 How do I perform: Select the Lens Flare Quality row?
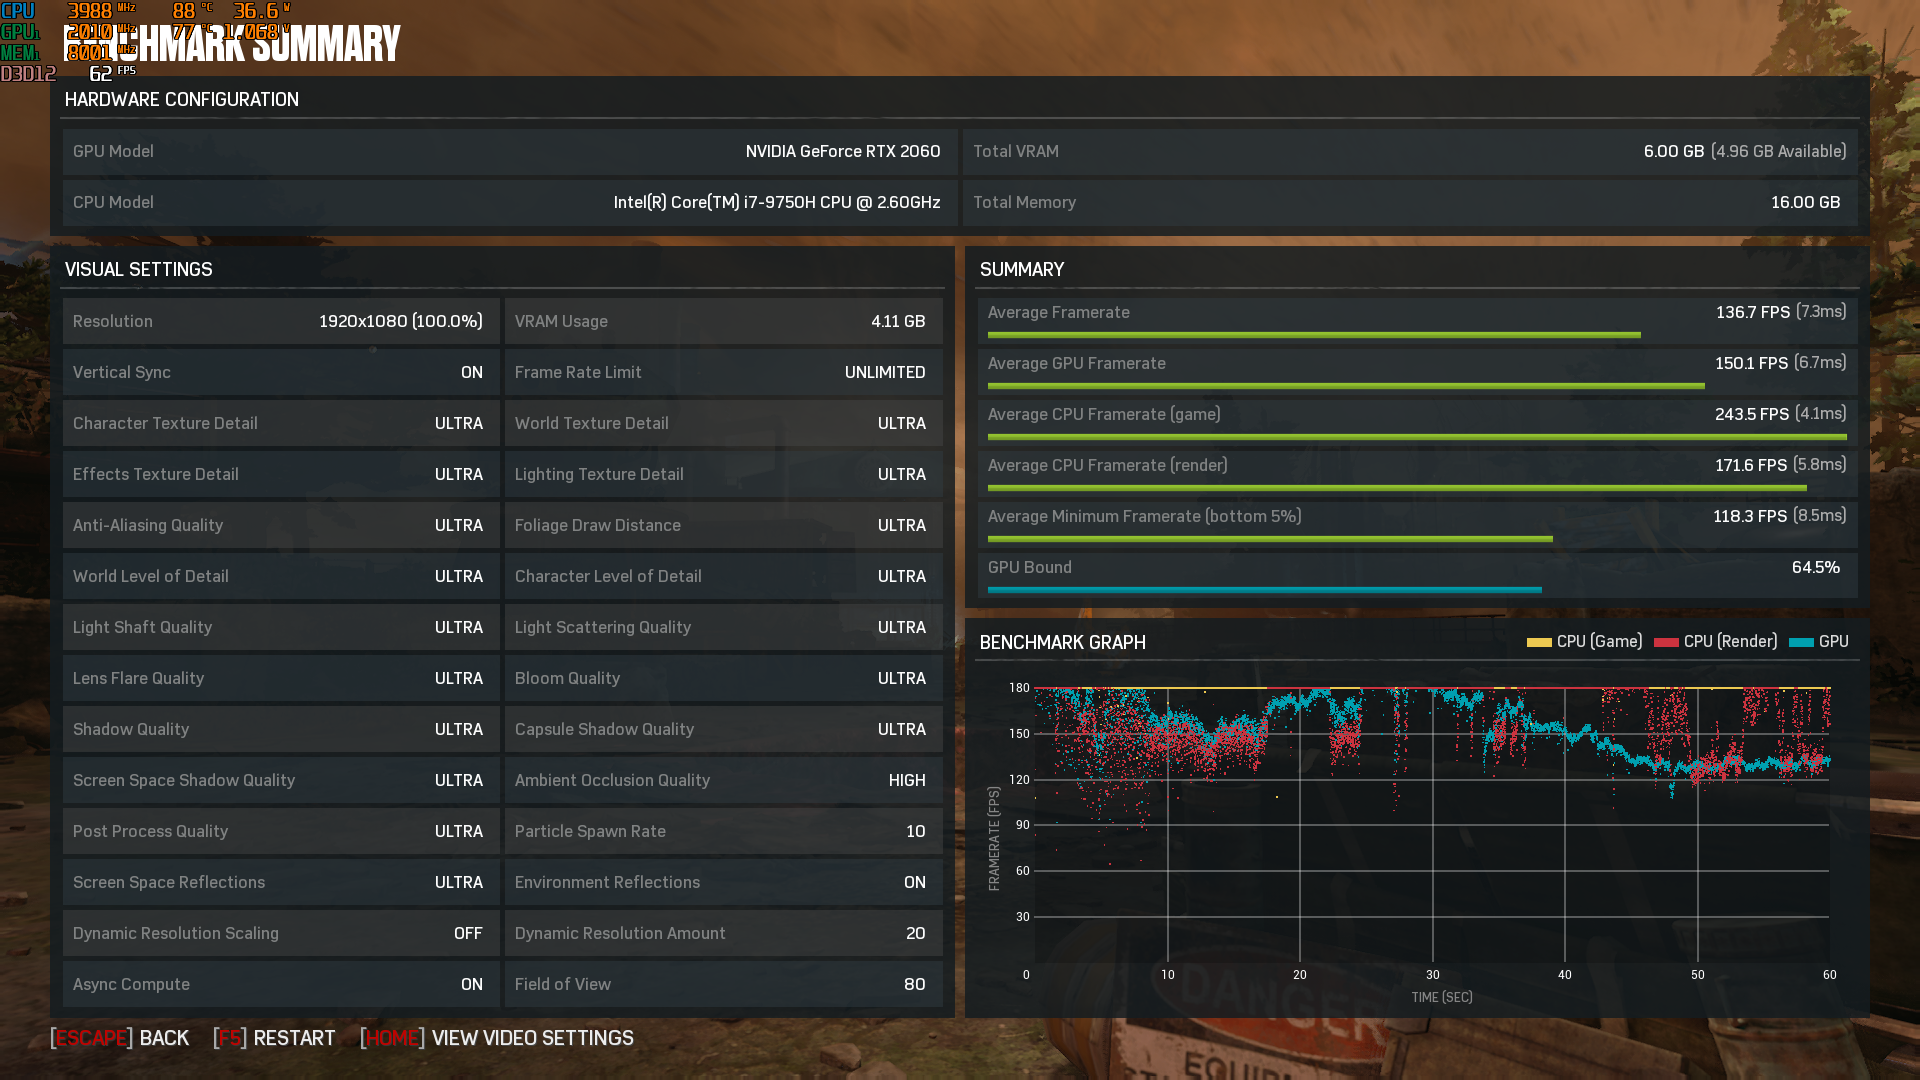coord(281,678)
